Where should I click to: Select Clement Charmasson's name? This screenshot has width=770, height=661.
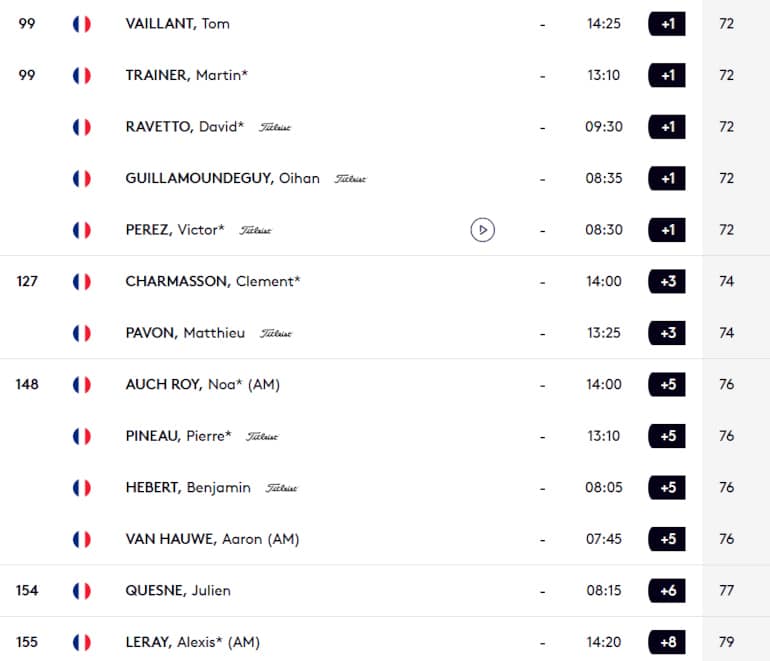(212, 282)
